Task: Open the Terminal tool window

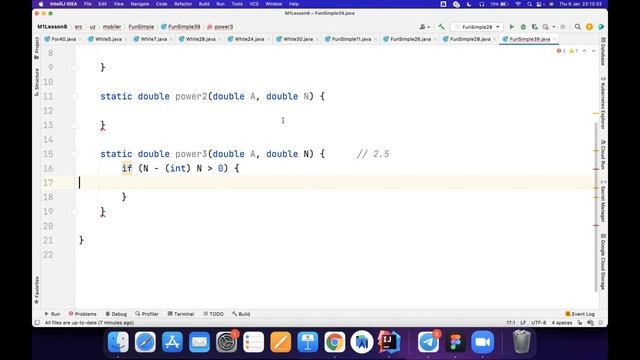Action: tap(181, 314)
